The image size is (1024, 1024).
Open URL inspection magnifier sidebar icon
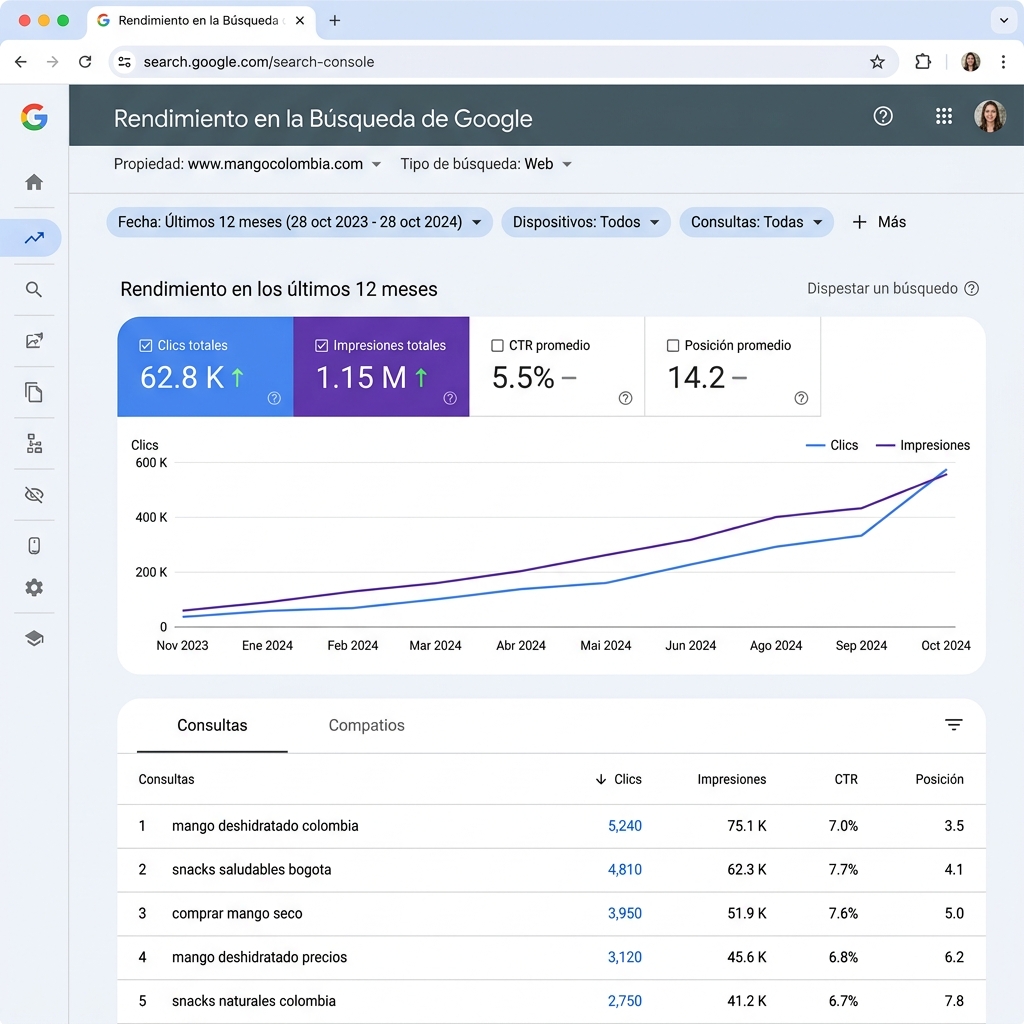coord(34,289)
